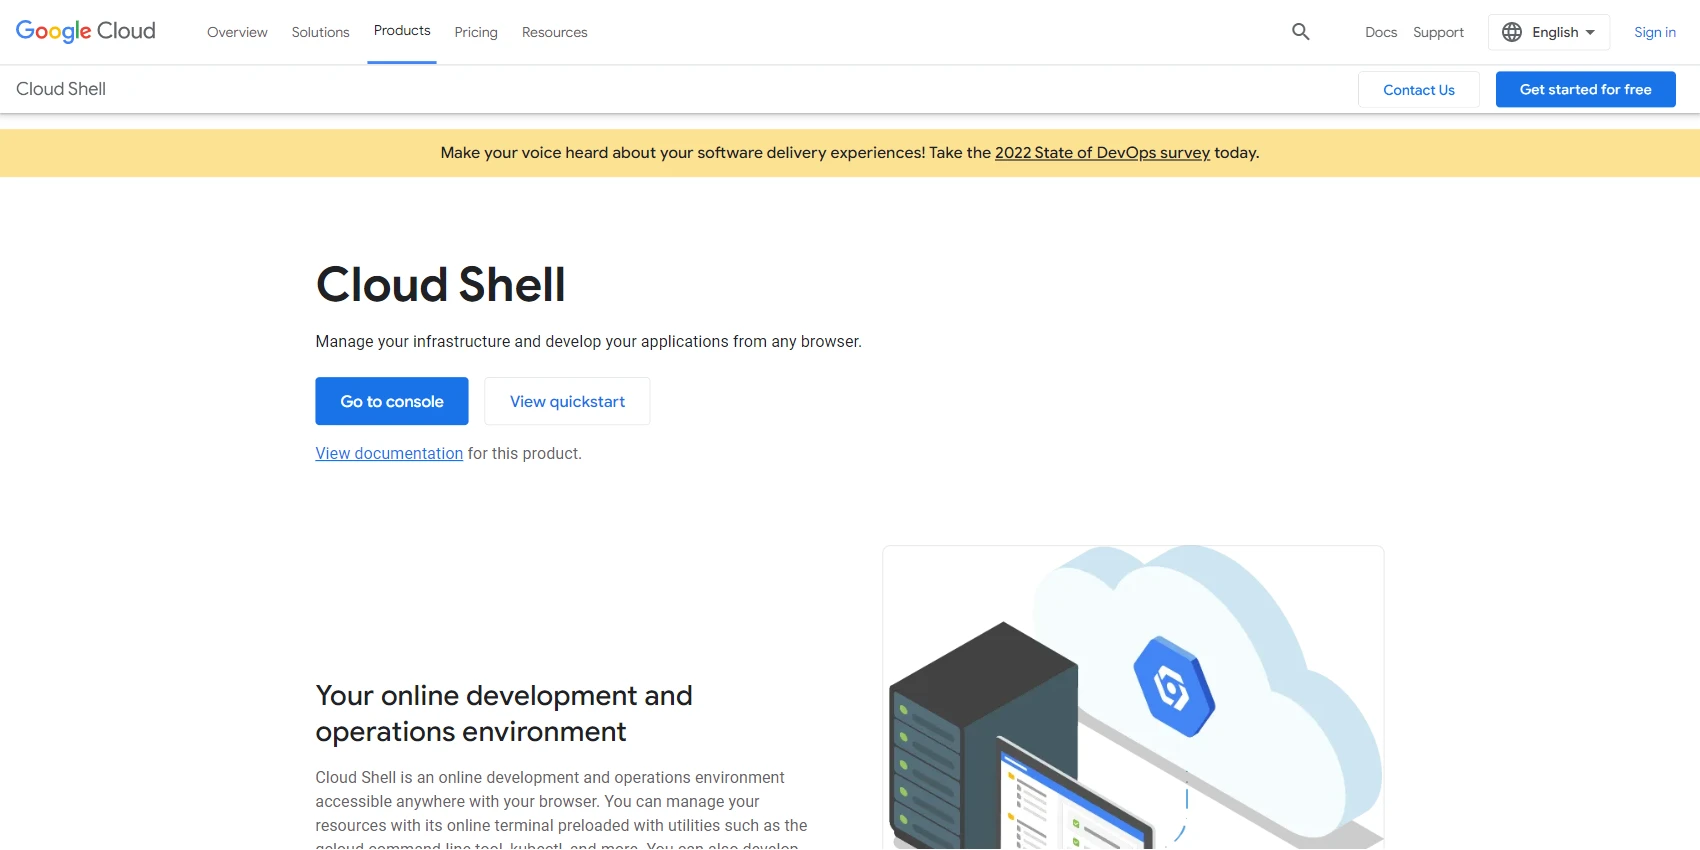1700x850 pixels.
Task: Click the large Cloud Shell heading
Action: [441, 285]
